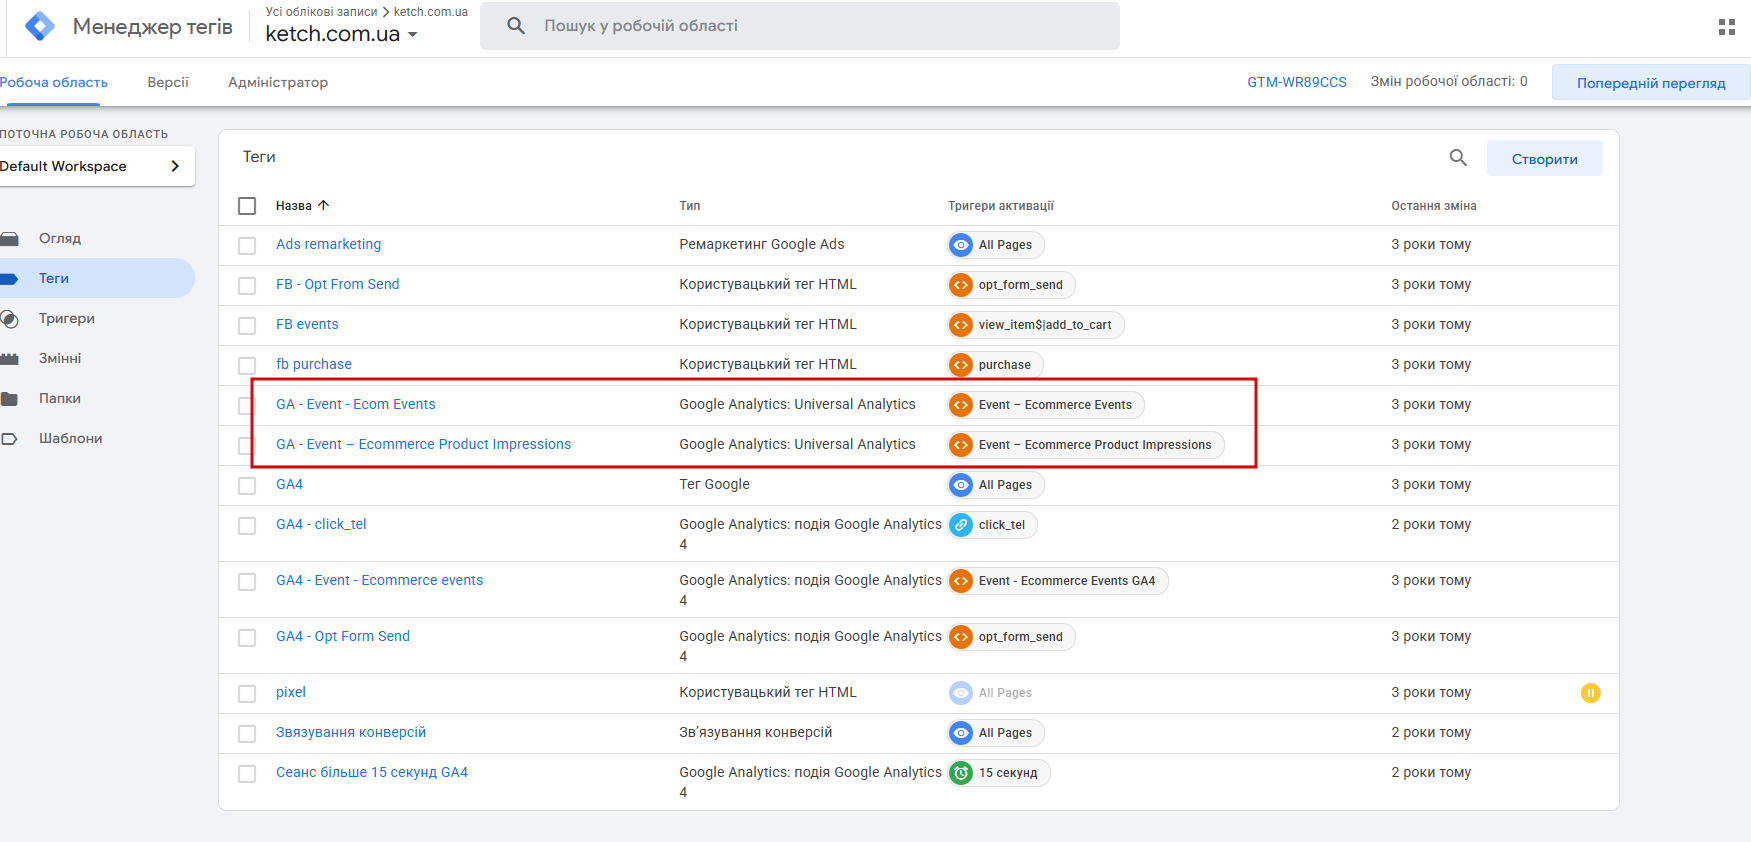This screenshot has height=842, width=1751.
Task: Click the Створити button
Action: tap(1544, 159)
